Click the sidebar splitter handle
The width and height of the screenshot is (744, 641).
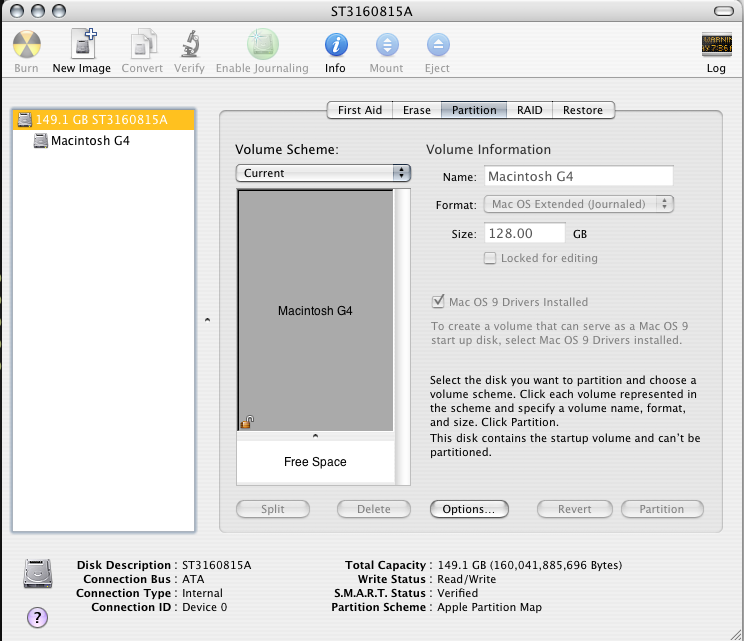[207, 320]
